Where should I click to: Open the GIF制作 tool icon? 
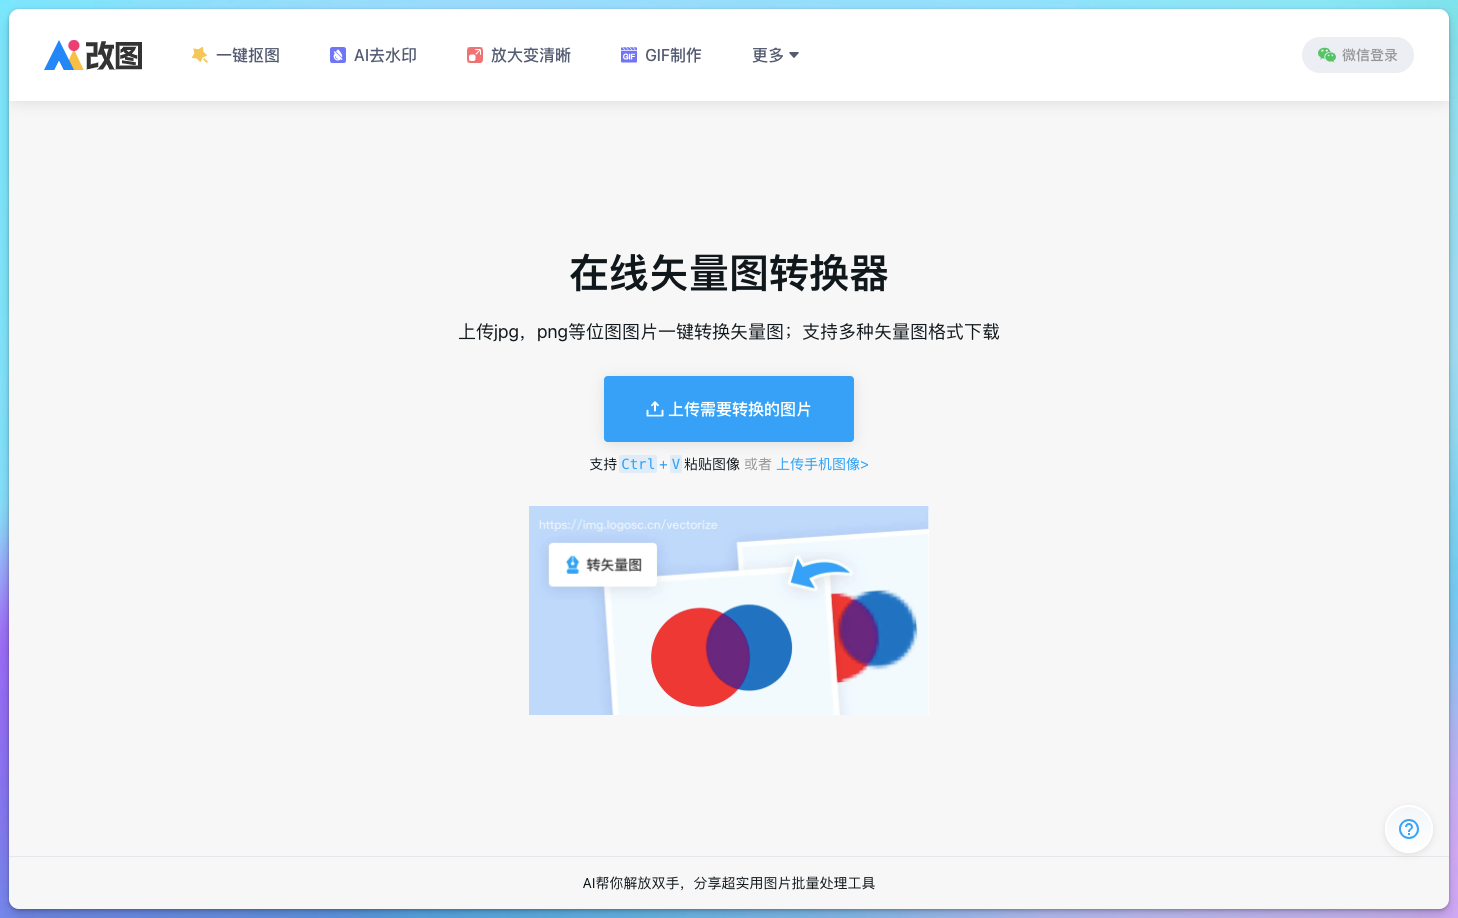[x=627, y=55]
